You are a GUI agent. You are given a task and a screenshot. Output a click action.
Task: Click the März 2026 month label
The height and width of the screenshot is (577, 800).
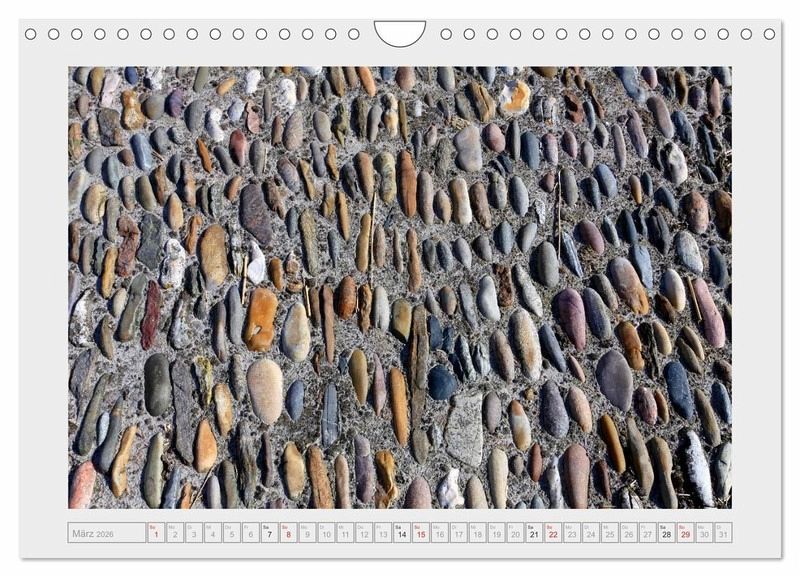pos(93,534)
